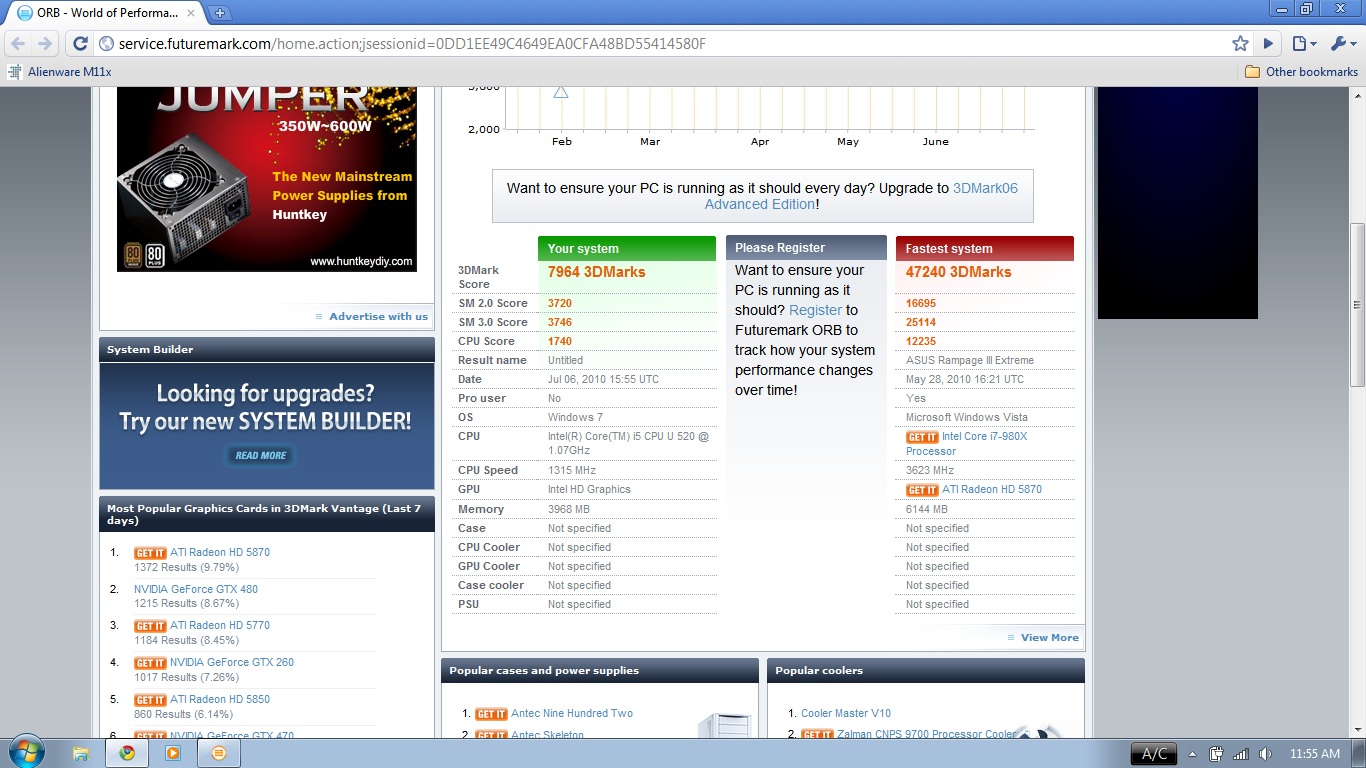Open the Other bookmarks folder
Viewport: 1366px width, 768px height.
pyautogui.click(x=1301, y=72)
